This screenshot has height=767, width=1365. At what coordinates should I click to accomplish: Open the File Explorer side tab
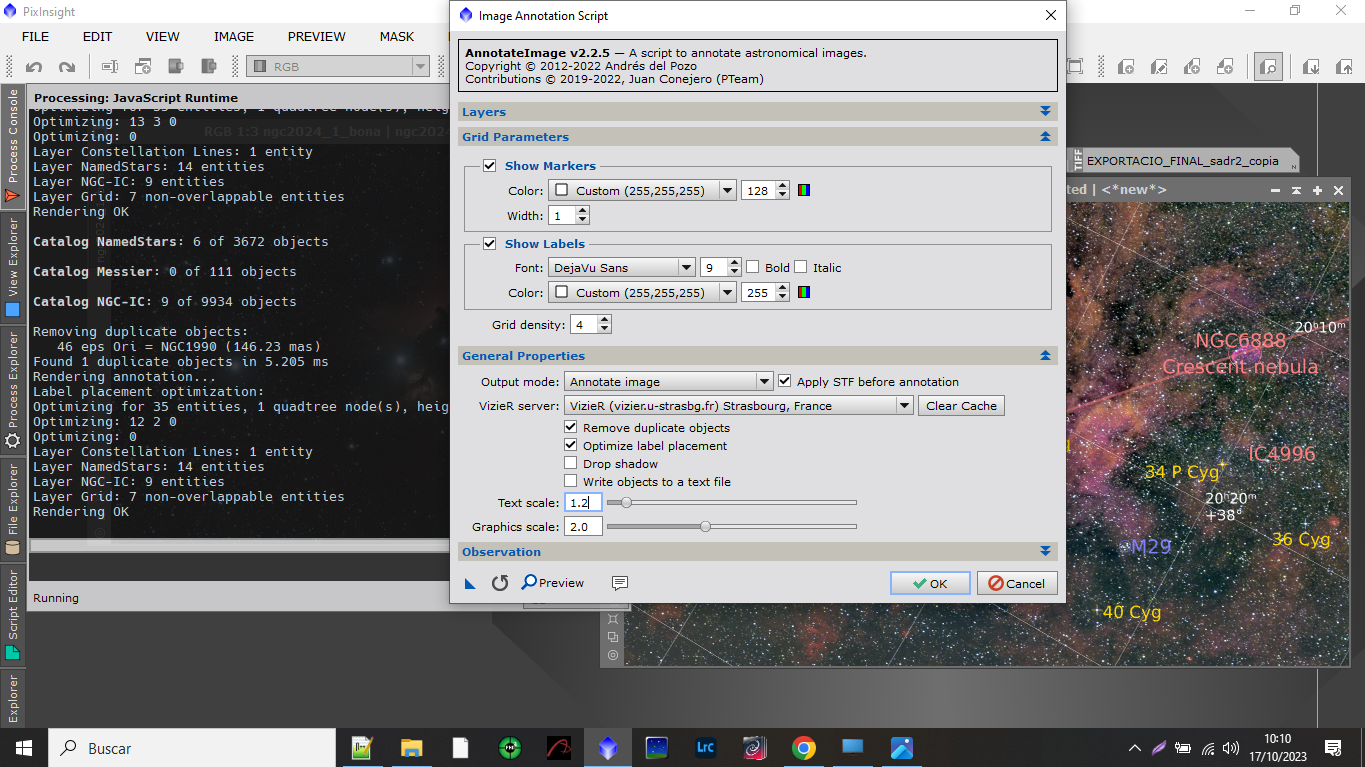(13, 509)
